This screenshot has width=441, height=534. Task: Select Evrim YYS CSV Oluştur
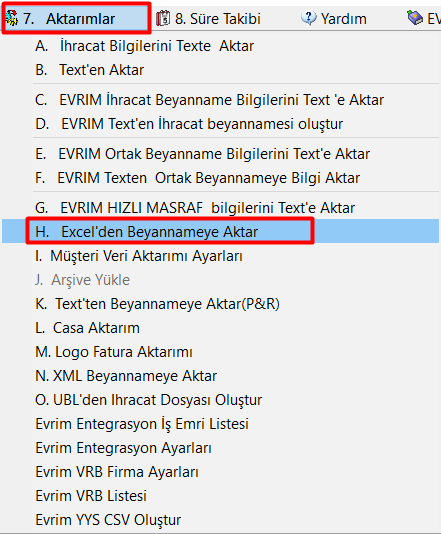[x=220, y=520]
